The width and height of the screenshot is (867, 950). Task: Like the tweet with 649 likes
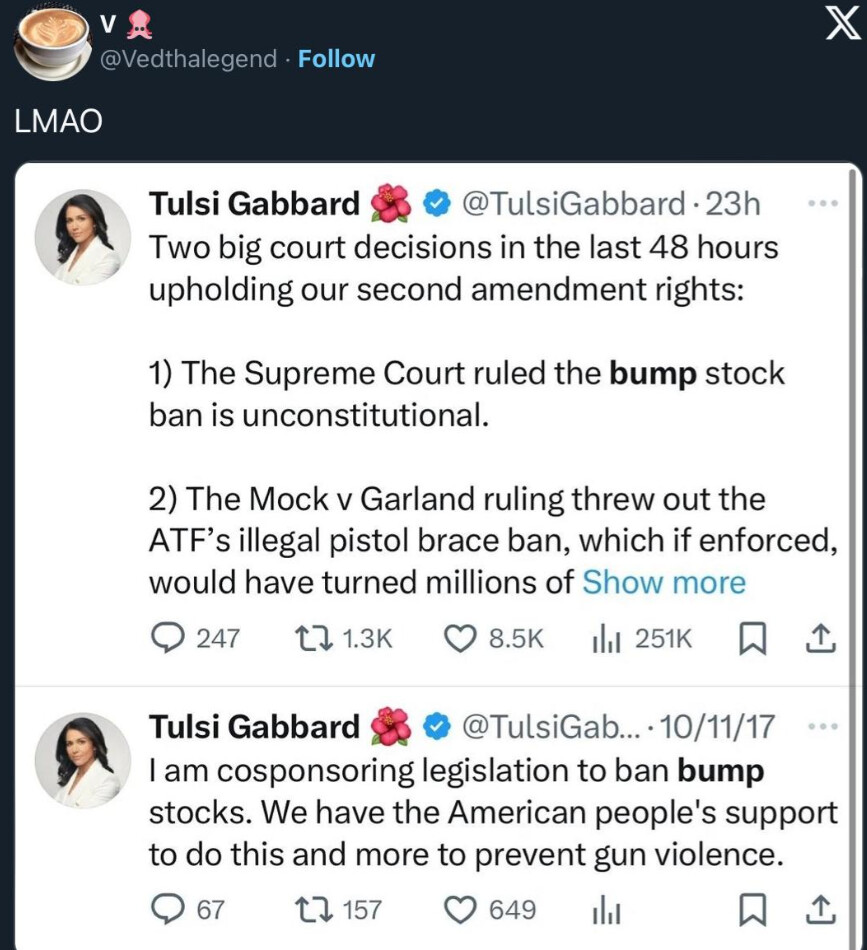(461, 909)
